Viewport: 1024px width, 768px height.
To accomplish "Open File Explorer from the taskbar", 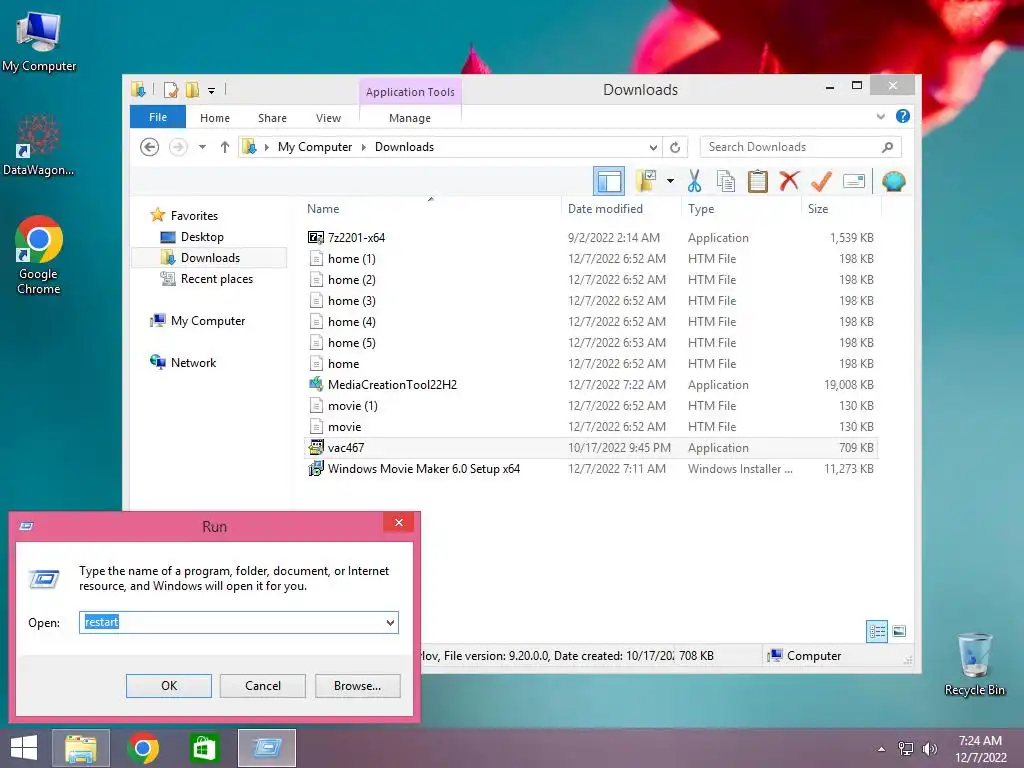I will click(x=80, y=748).
